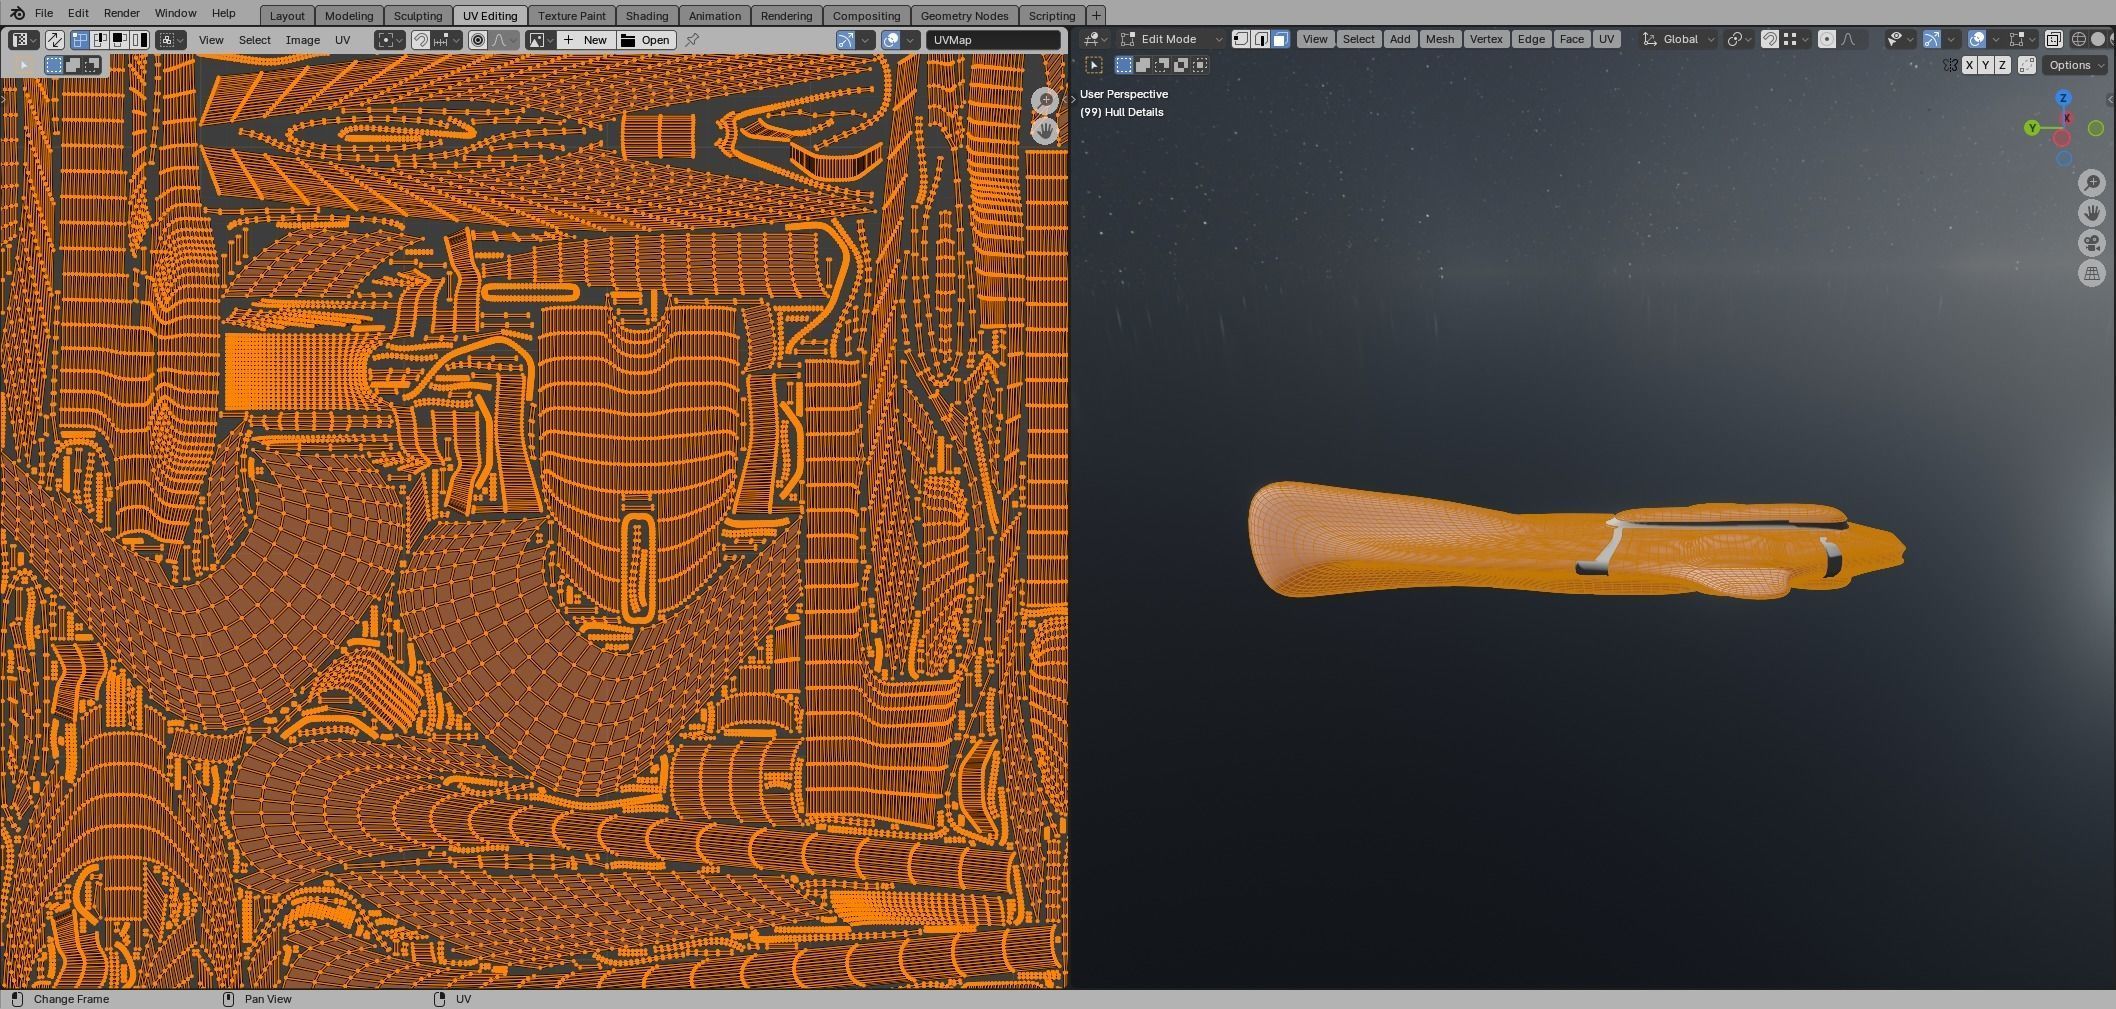Open the UV editor Image menu

tap(303, 40)
